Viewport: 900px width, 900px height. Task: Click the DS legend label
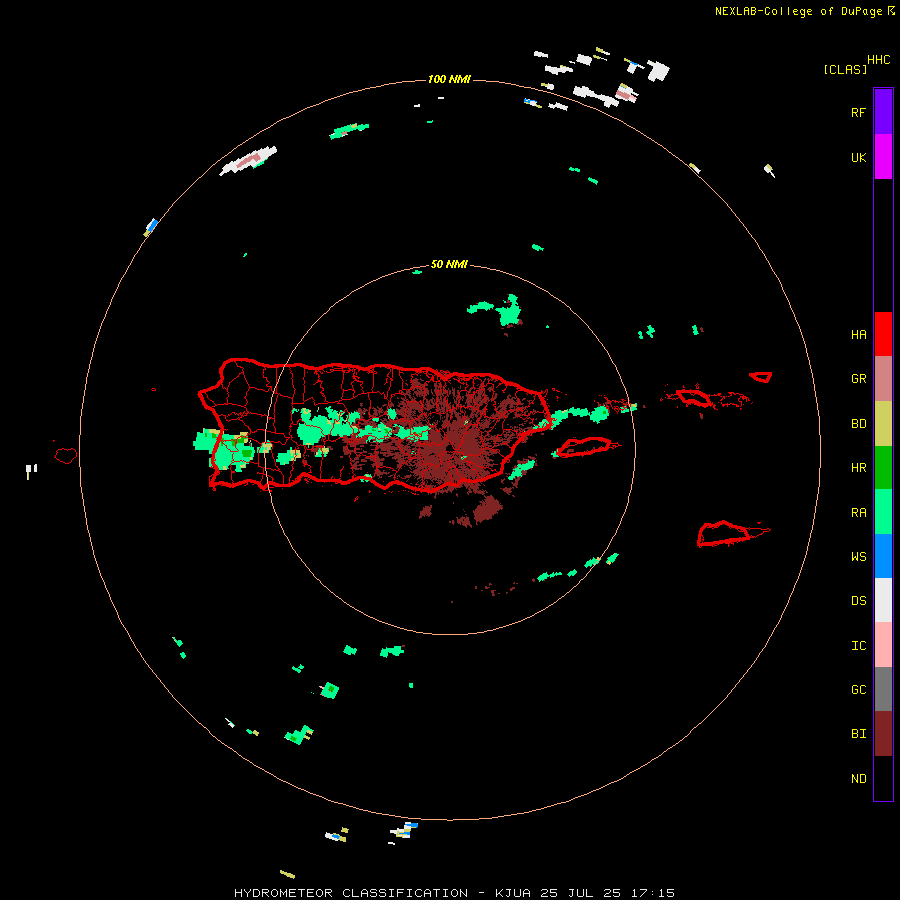tap(858, 601)
